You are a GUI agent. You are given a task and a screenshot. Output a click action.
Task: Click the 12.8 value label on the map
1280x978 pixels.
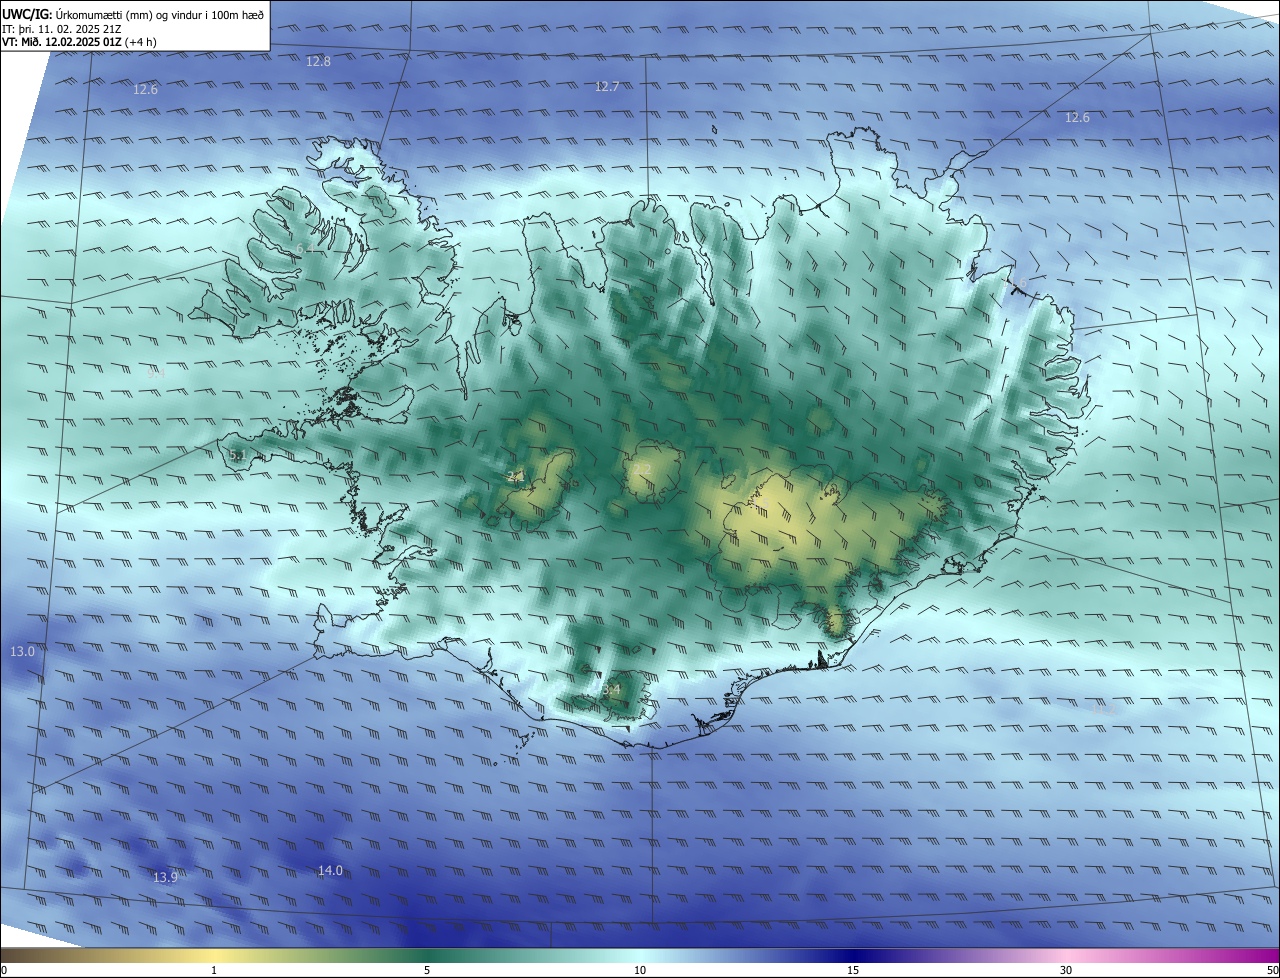[x=318, y=61]
